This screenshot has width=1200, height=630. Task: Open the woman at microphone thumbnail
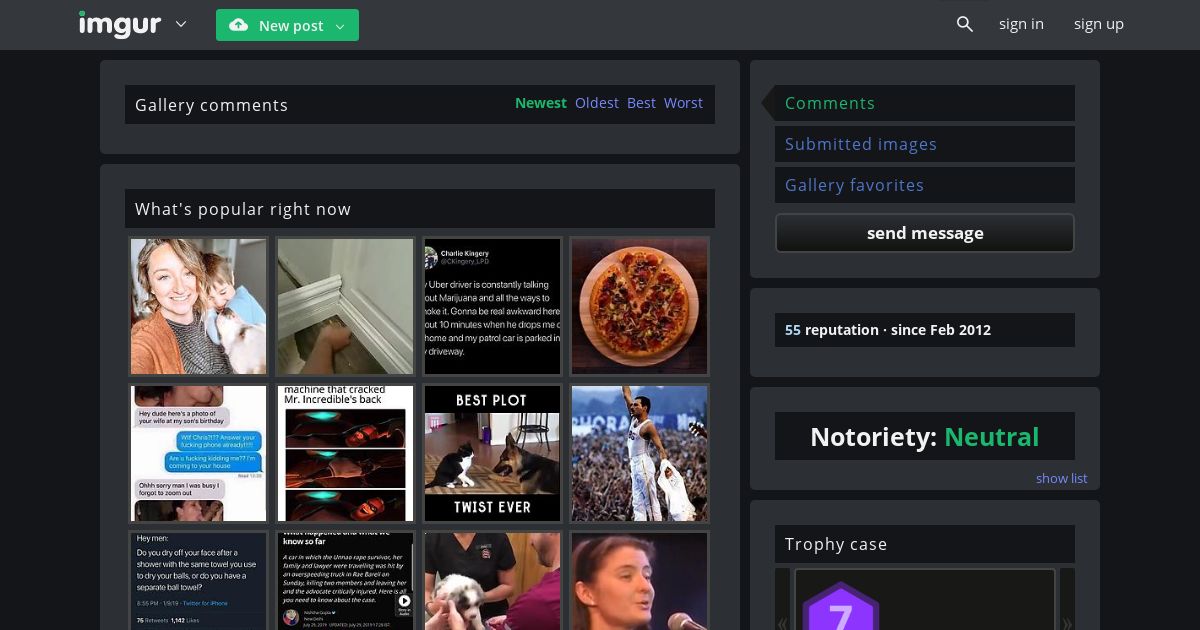click(x=639, y=580)
